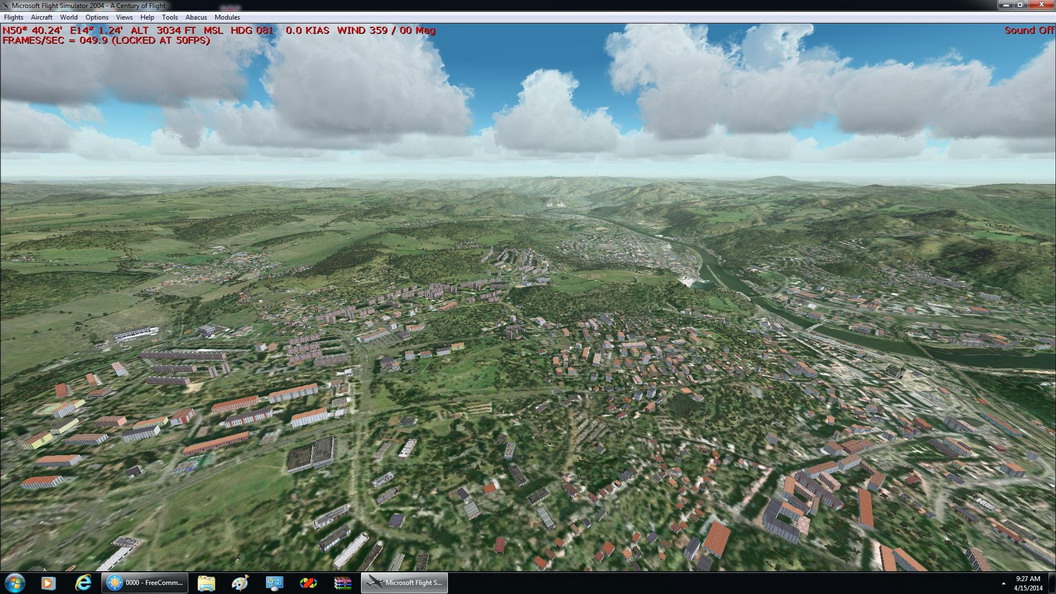Screen dimensions: 1056x594
Task: Click the 'E14* 1.24'' longitude readout
Action: pos(96,30)
